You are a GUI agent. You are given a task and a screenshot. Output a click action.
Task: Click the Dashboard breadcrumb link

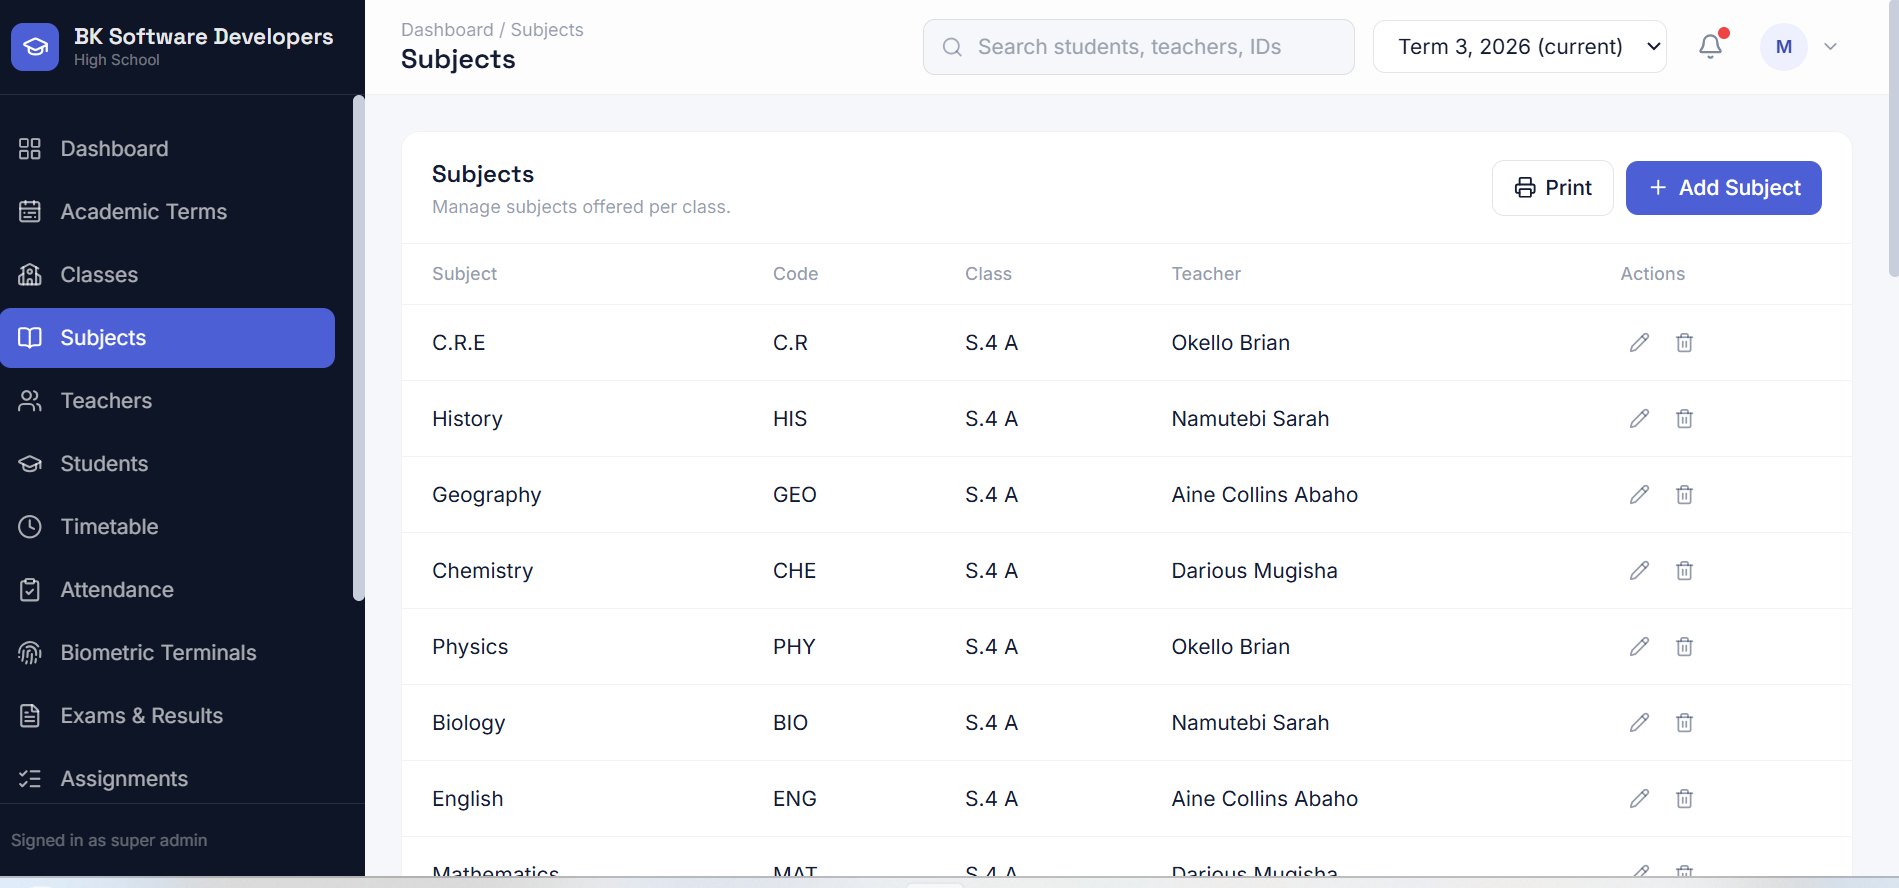coord(447,30)
